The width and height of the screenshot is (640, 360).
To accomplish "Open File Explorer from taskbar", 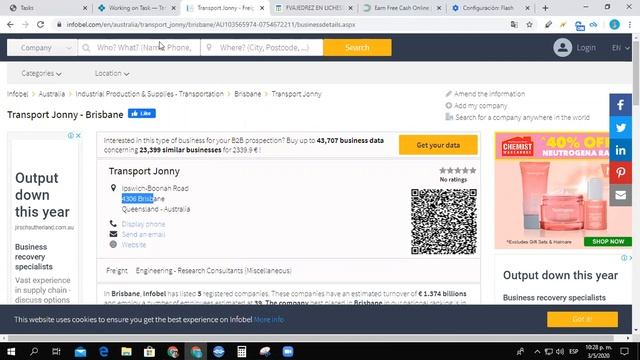I will (x=127, y=351).
